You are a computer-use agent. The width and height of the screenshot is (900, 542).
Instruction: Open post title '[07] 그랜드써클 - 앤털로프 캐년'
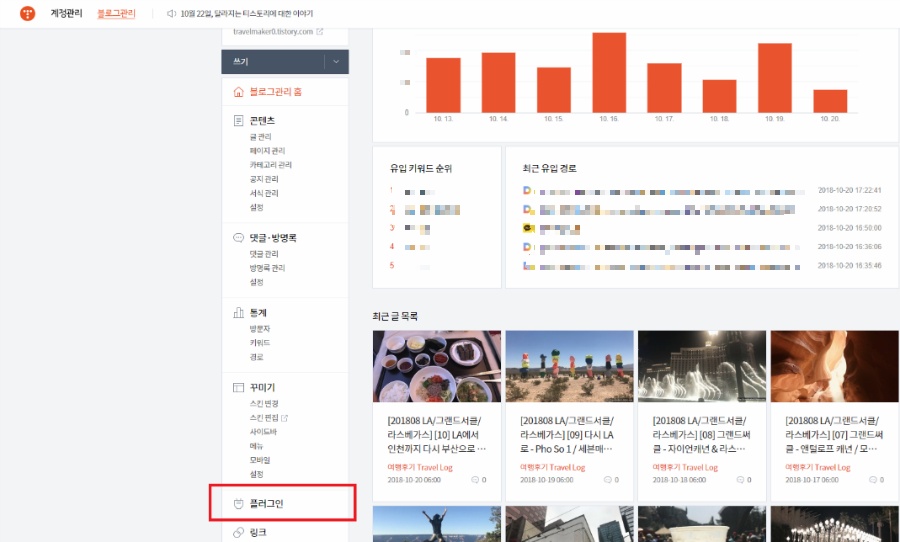834,435
